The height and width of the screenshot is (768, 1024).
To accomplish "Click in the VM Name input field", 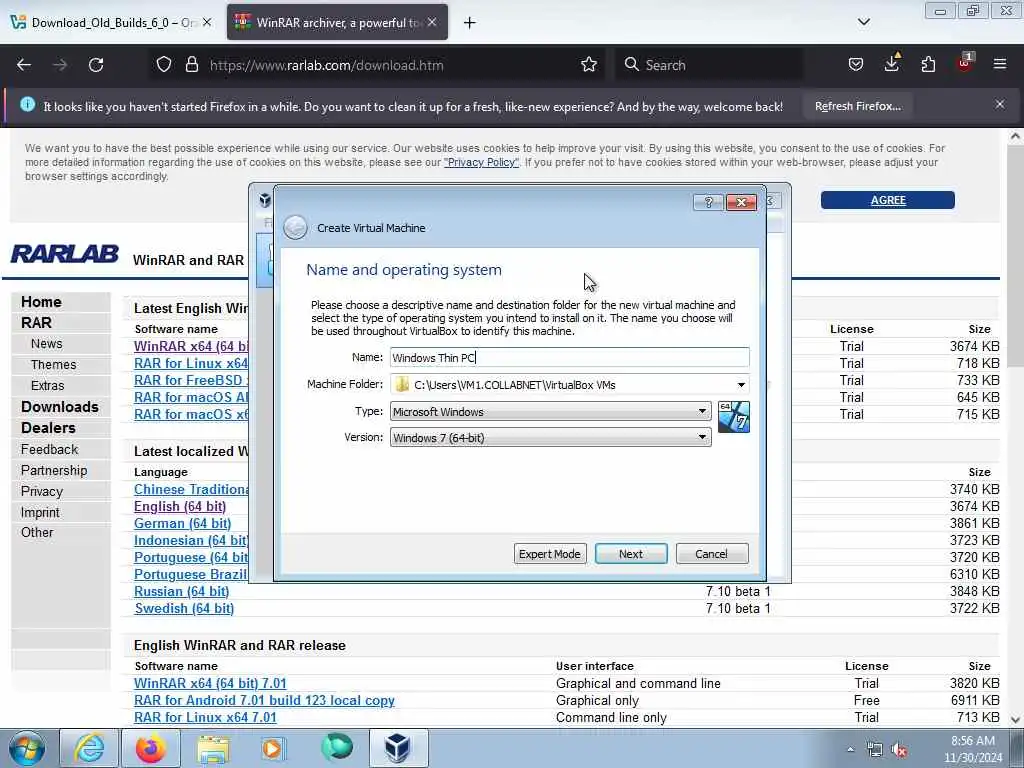I will click(x=569, y=357).
